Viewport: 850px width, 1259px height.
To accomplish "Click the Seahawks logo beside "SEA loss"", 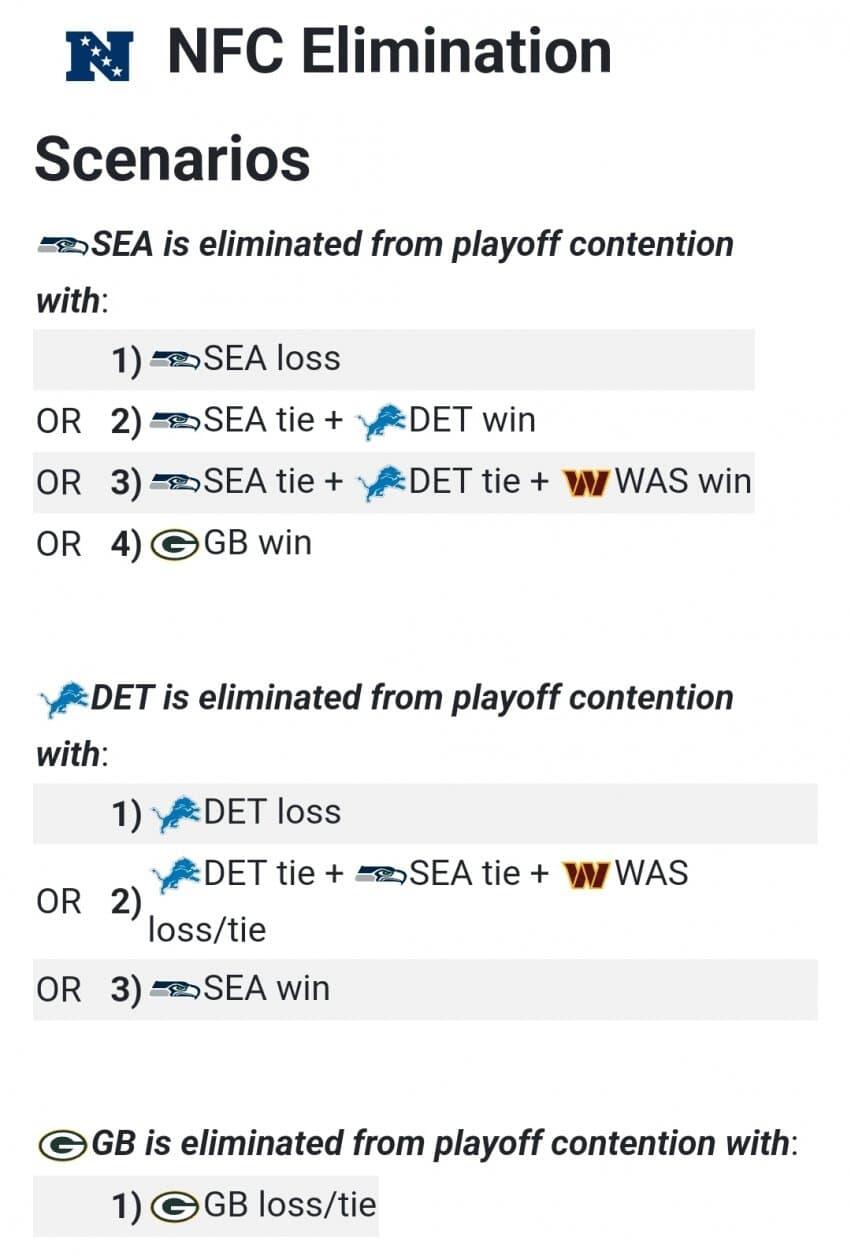I will [x=175, y=359].
